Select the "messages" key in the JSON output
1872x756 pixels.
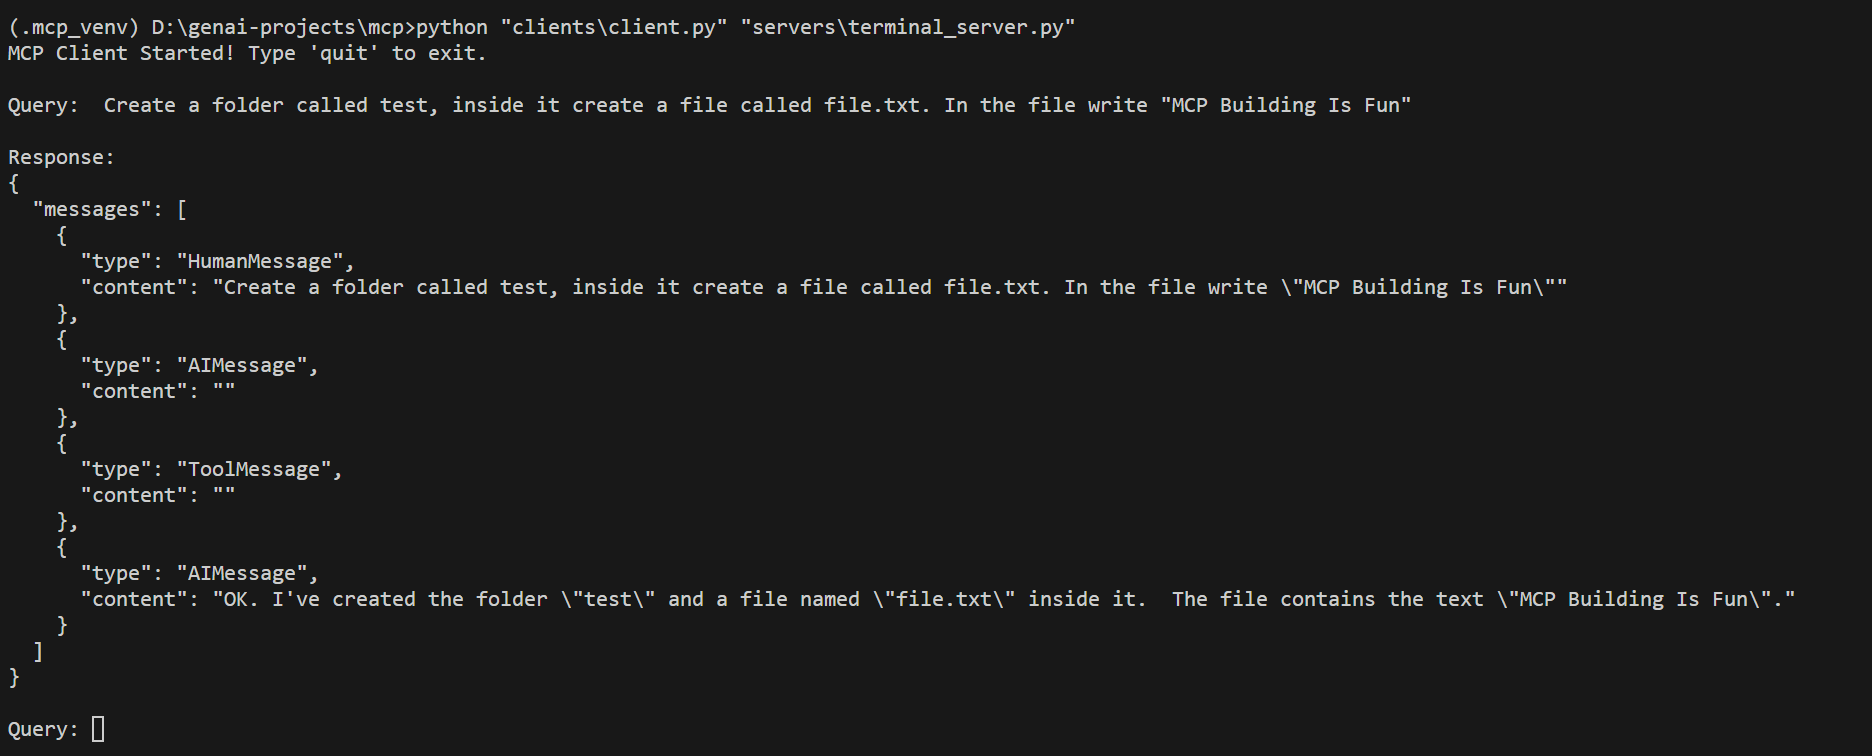pos(86,209)
